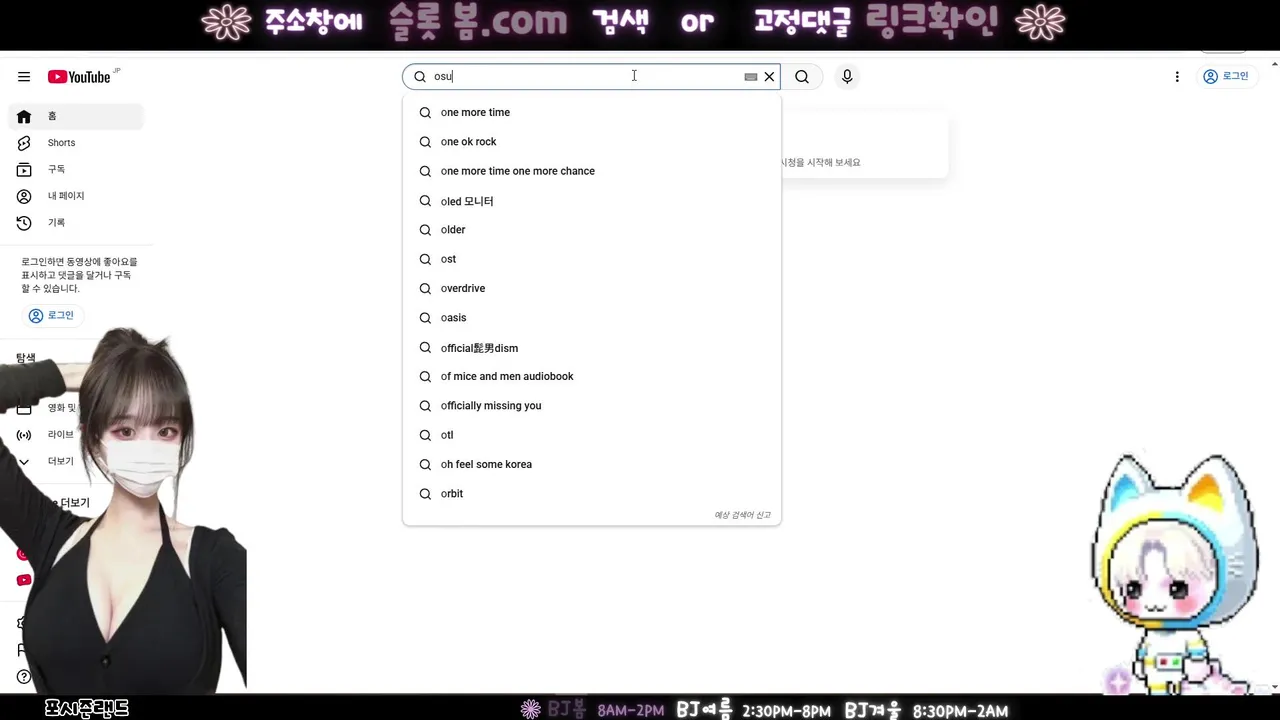Image resolution: width=1280 pixels, height=720 pixels.
Task: Click the subscriptions icon in sidebar
Action: point(24,170)
